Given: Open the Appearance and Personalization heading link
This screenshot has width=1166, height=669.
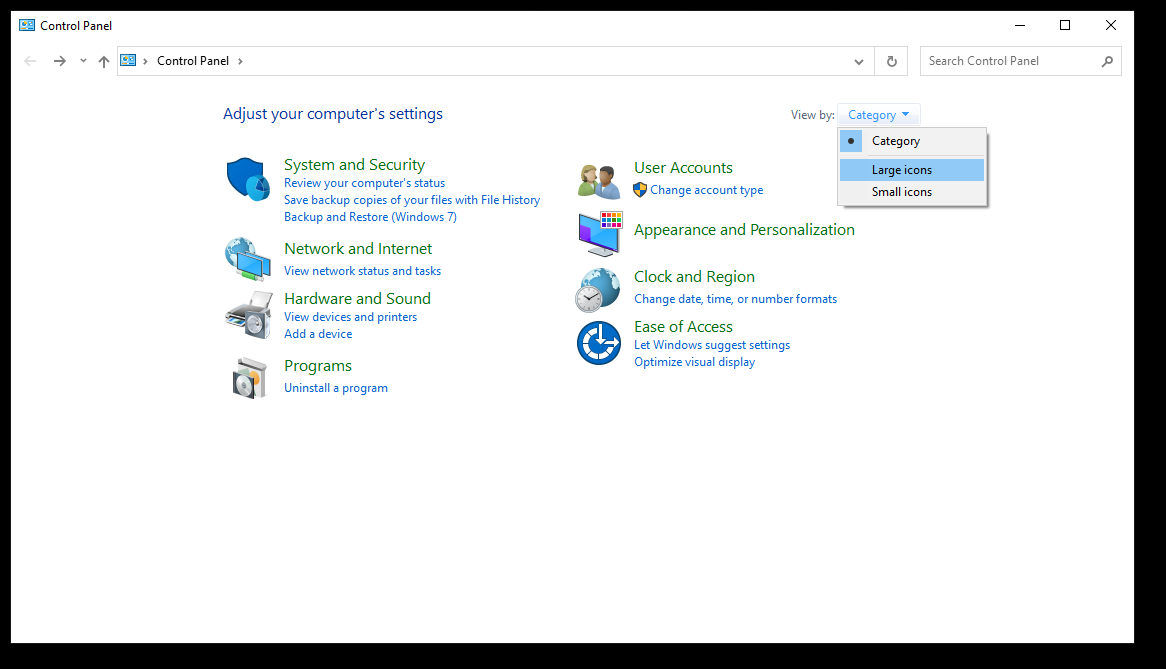Looking at the screenshot, I should click(x=744, y=230).
